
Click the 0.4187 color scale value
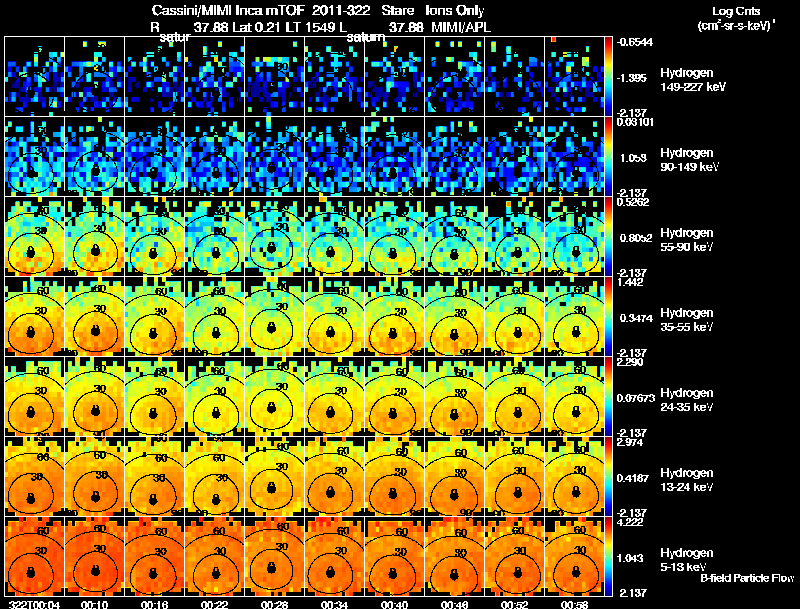click(x=633, y=478)
